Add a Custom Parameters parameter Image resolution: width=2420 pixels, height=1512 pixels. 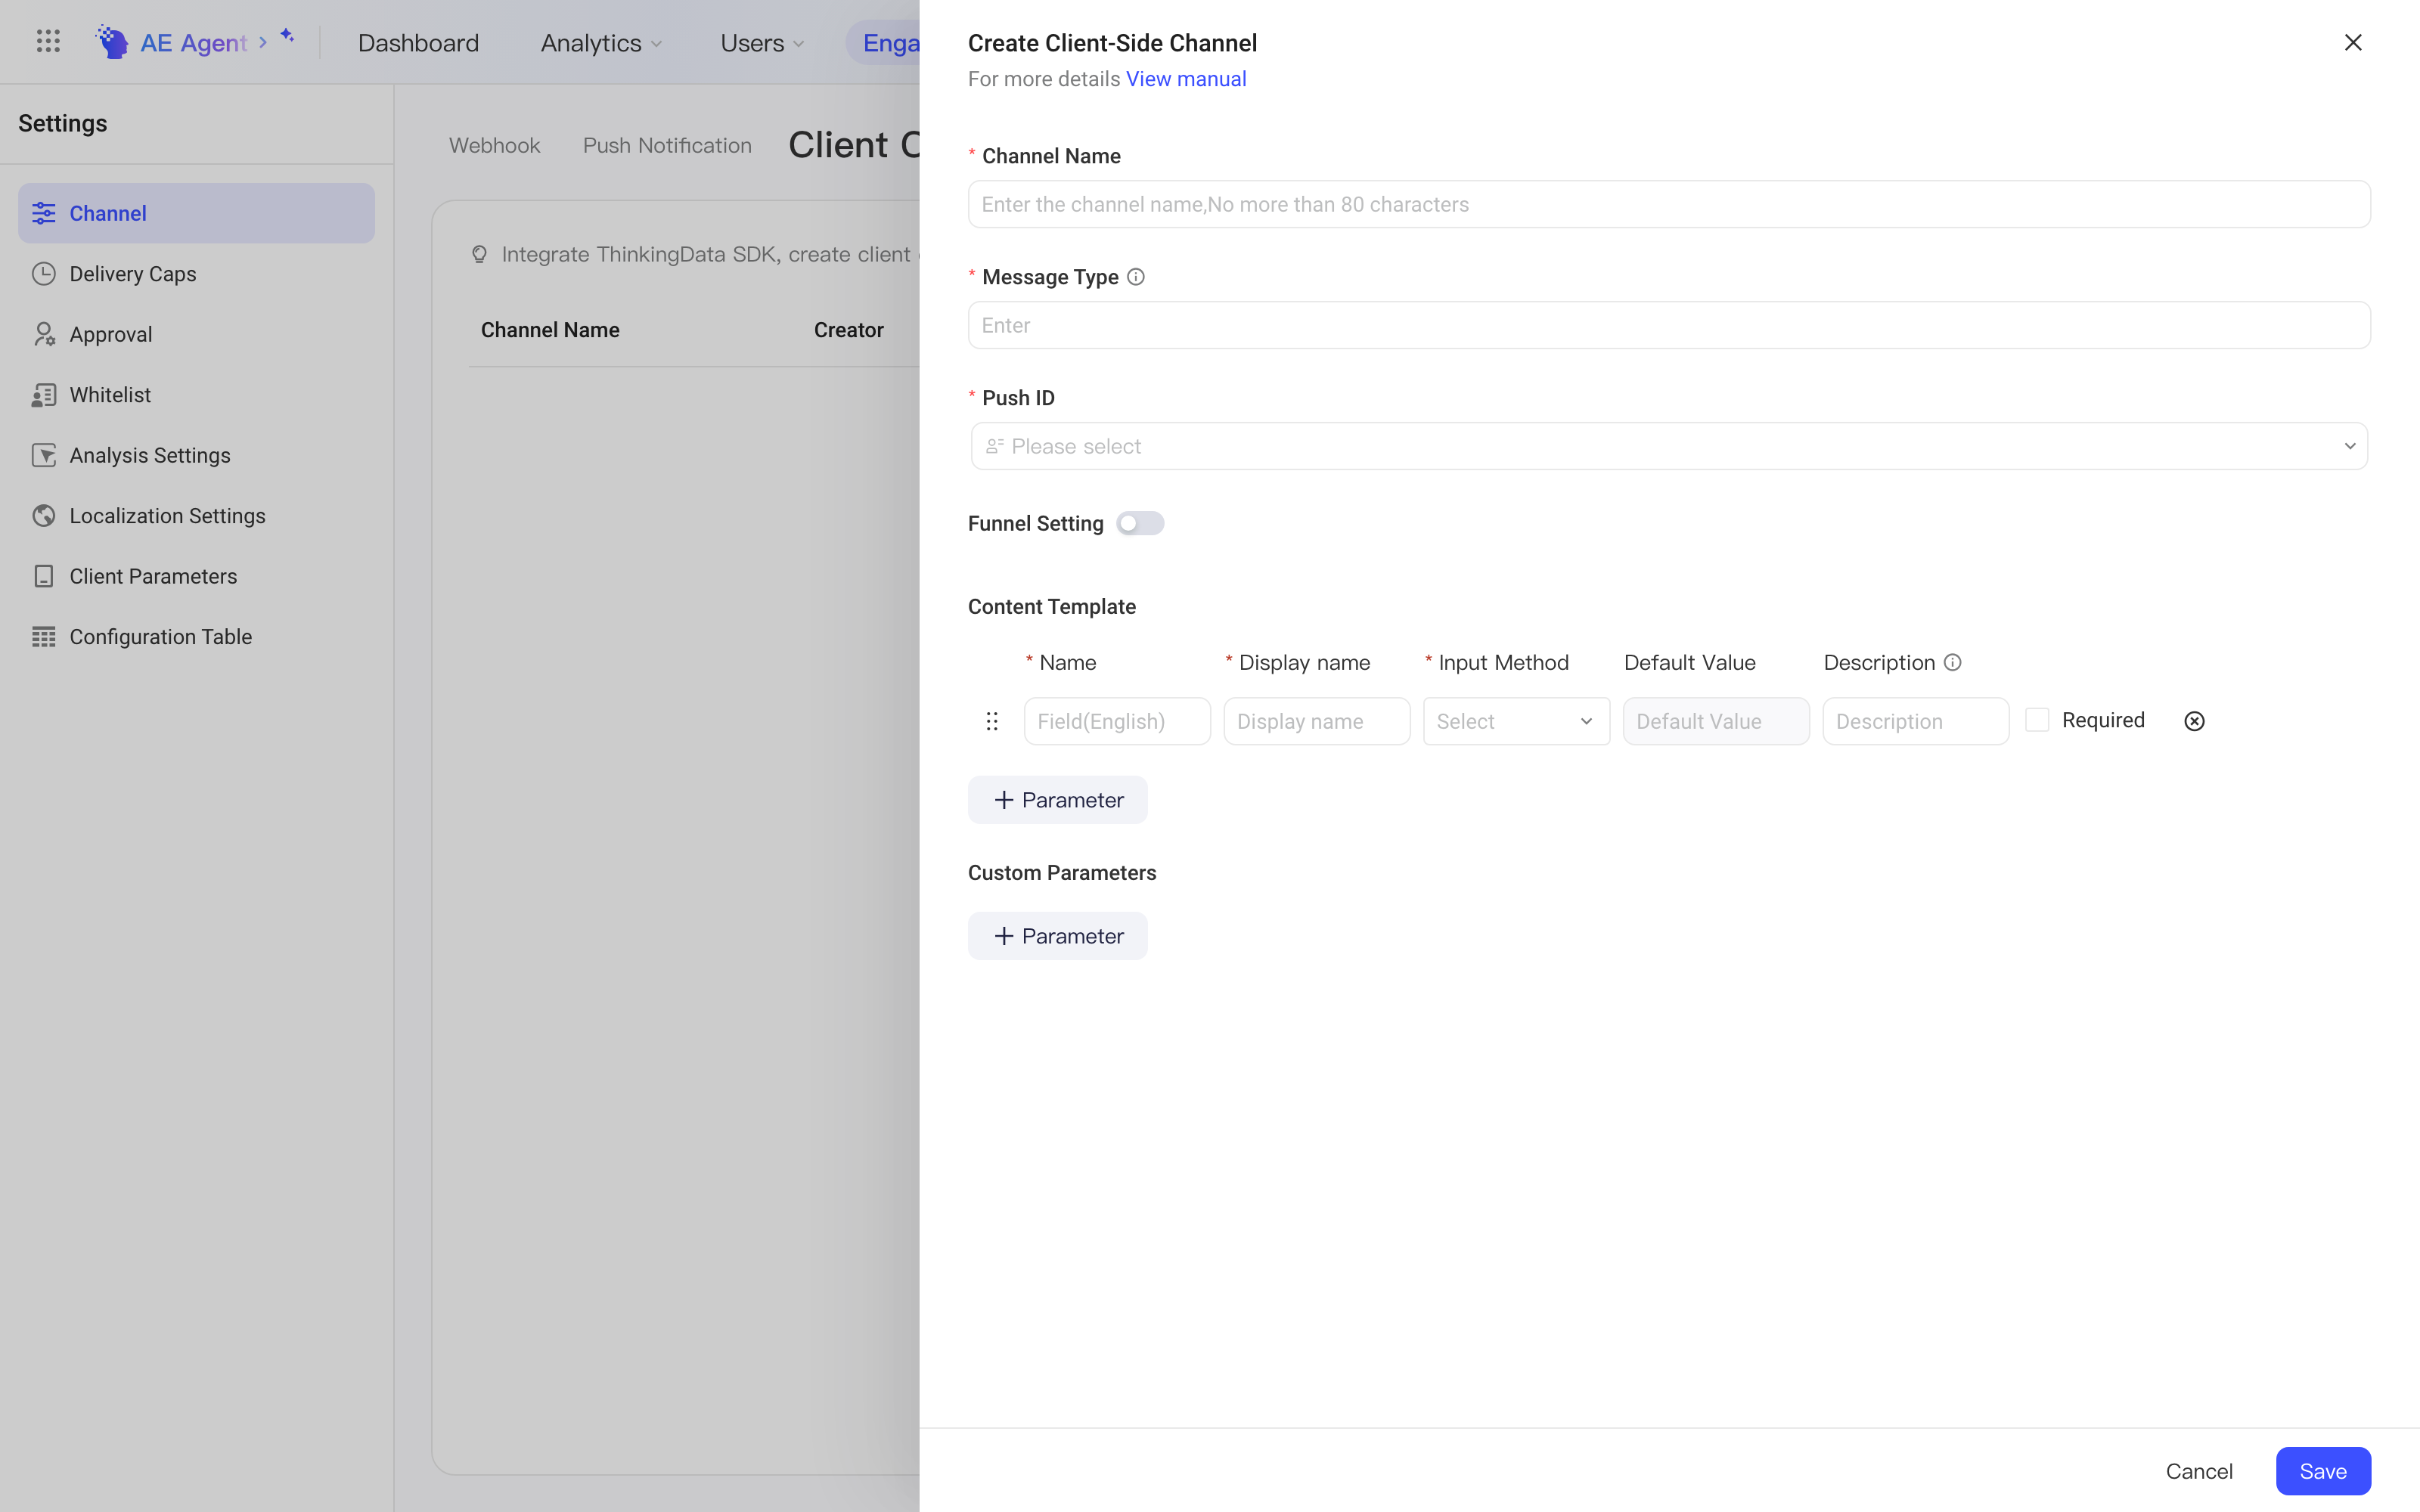(x=1057, y=936)
